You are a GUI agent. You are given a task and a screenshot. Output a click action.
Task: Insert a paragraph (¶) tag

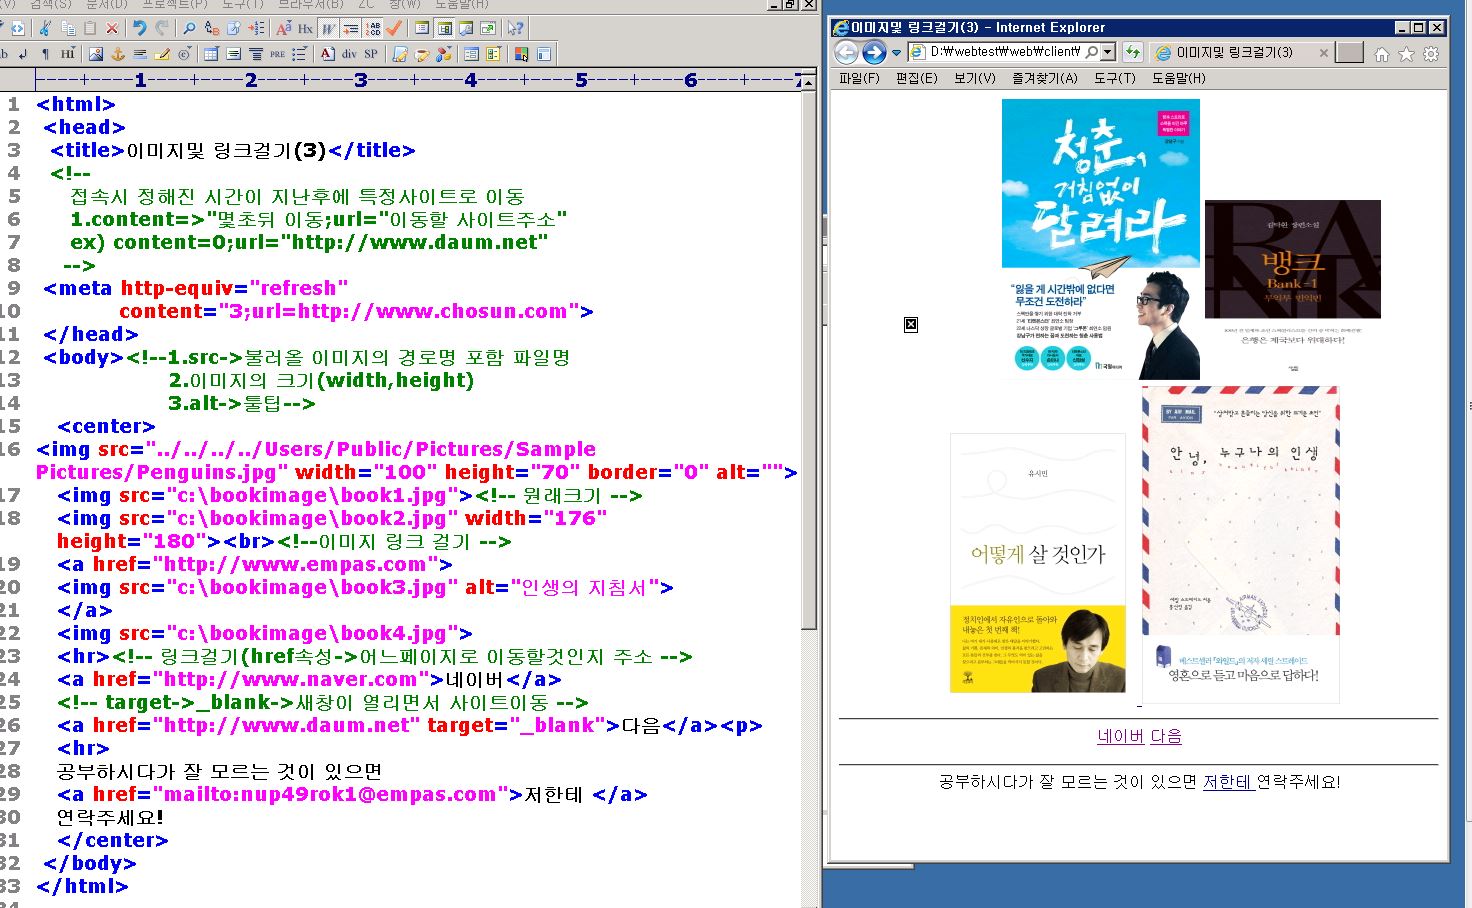click(46, 53)
